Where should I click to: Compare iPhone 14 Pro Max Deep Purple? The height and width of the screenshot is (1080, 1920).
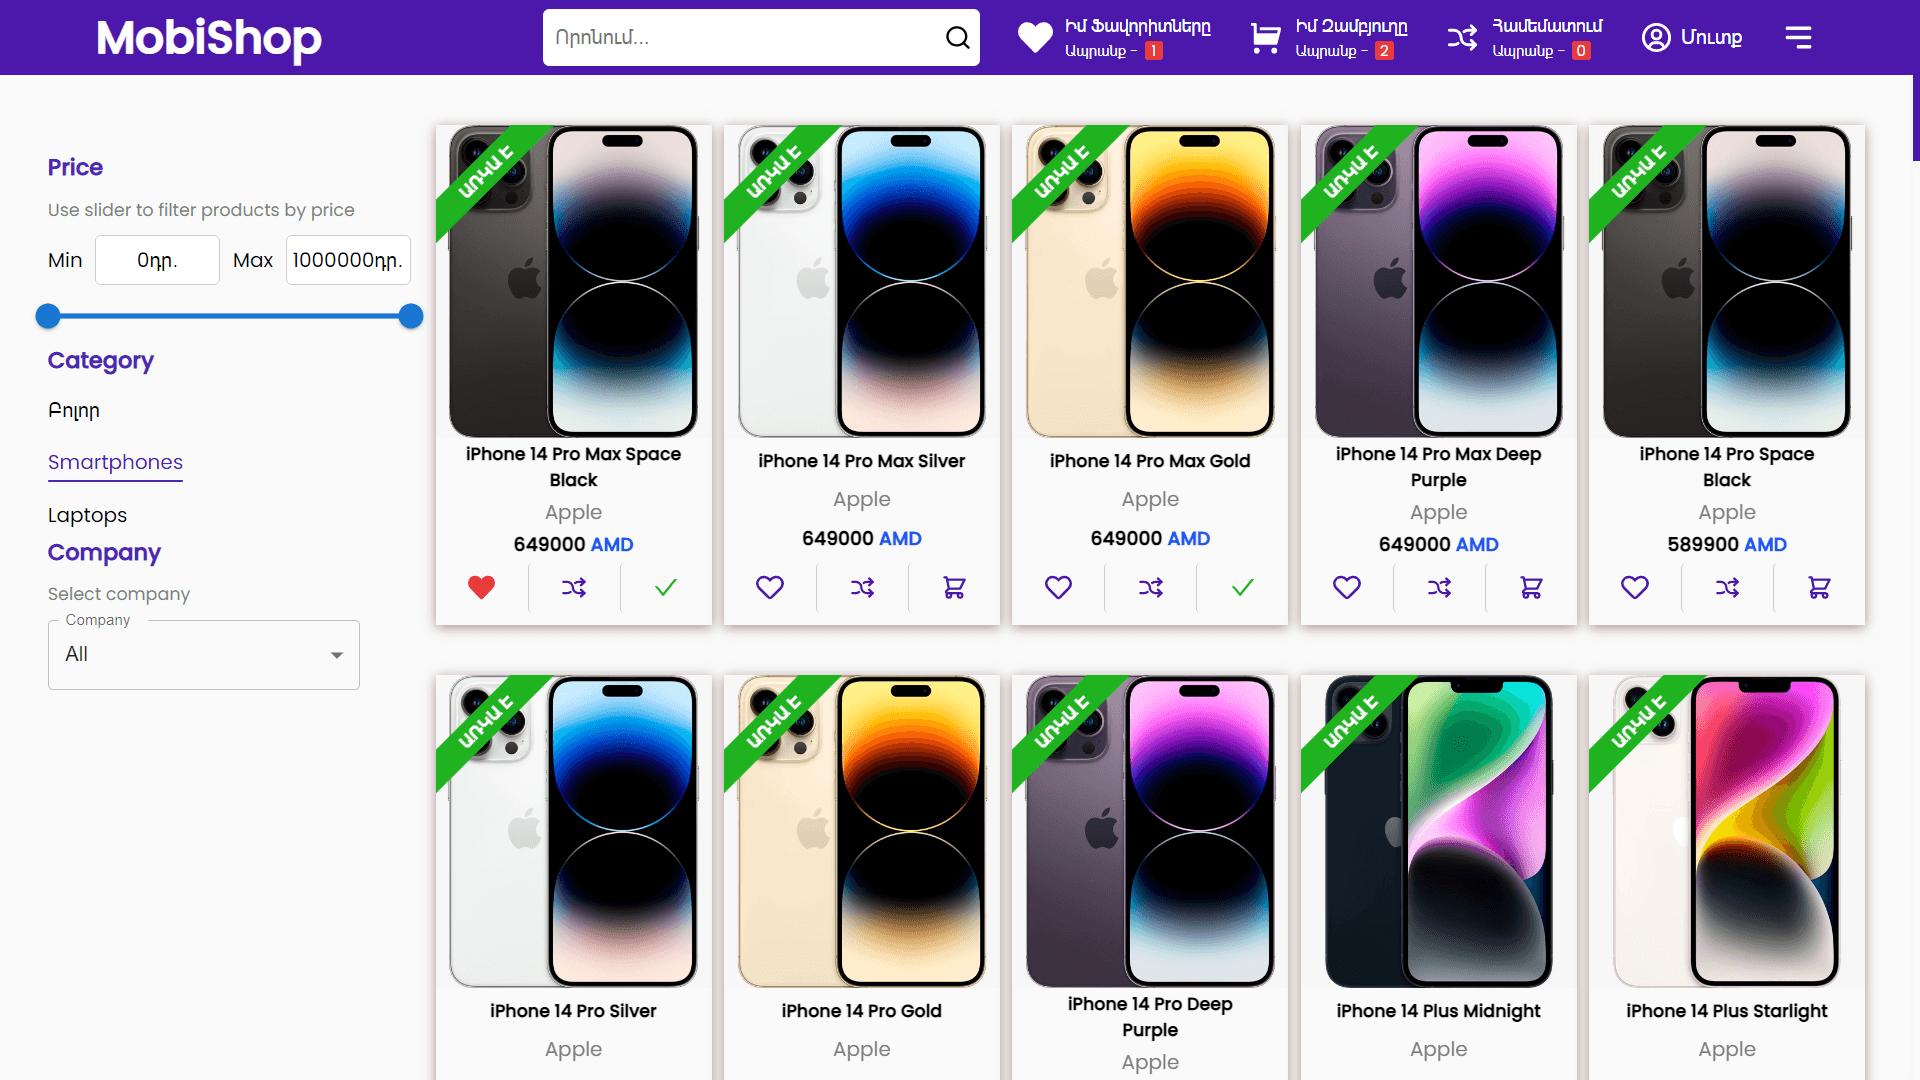coord(1439,588)
